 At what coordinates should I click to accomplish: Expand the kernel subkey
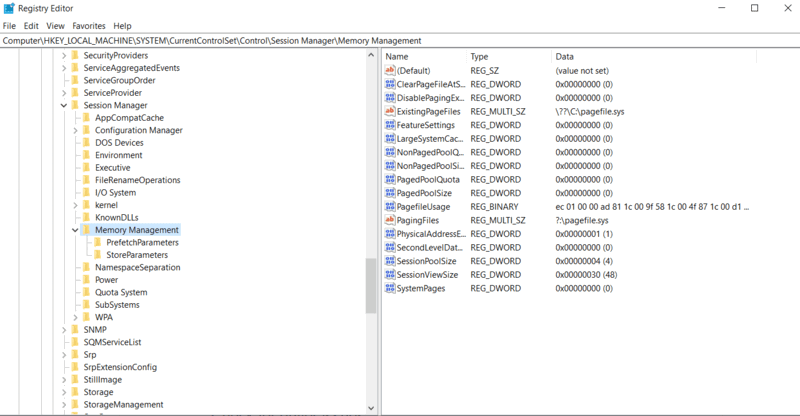click(75, 205)
